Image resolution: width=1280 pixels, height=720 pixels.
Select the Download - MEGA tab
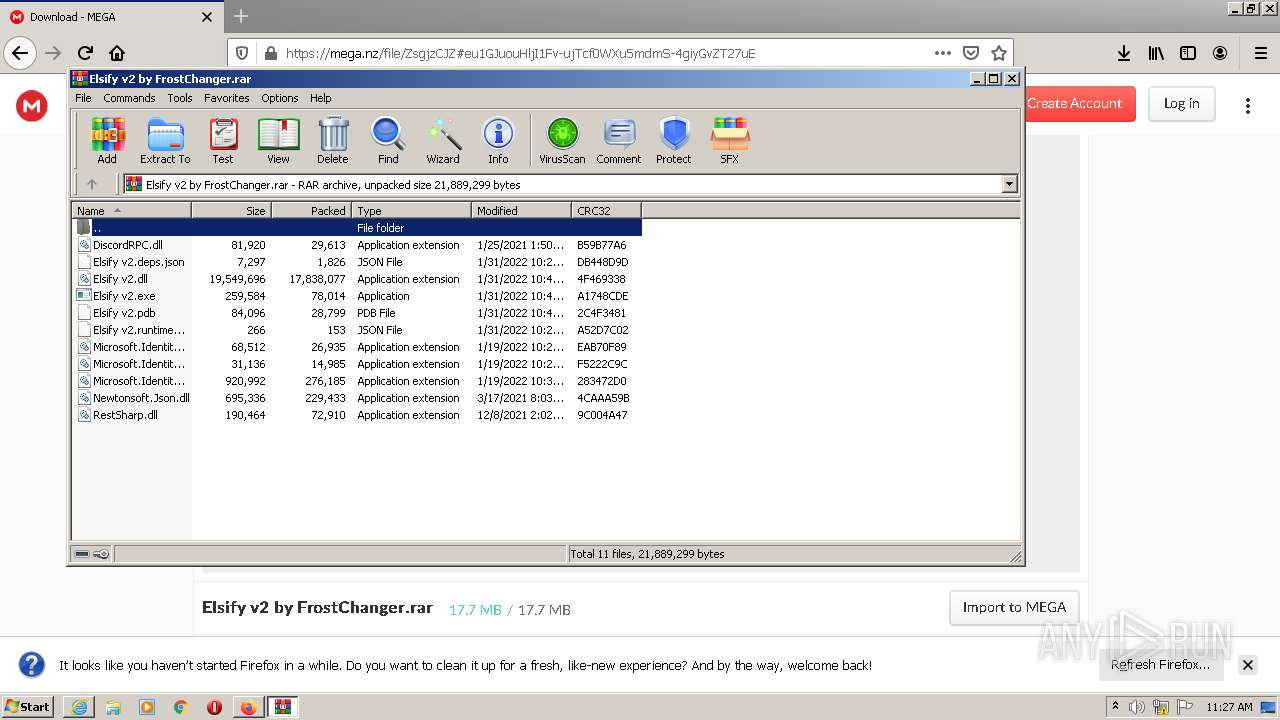(x=110, y=17)
